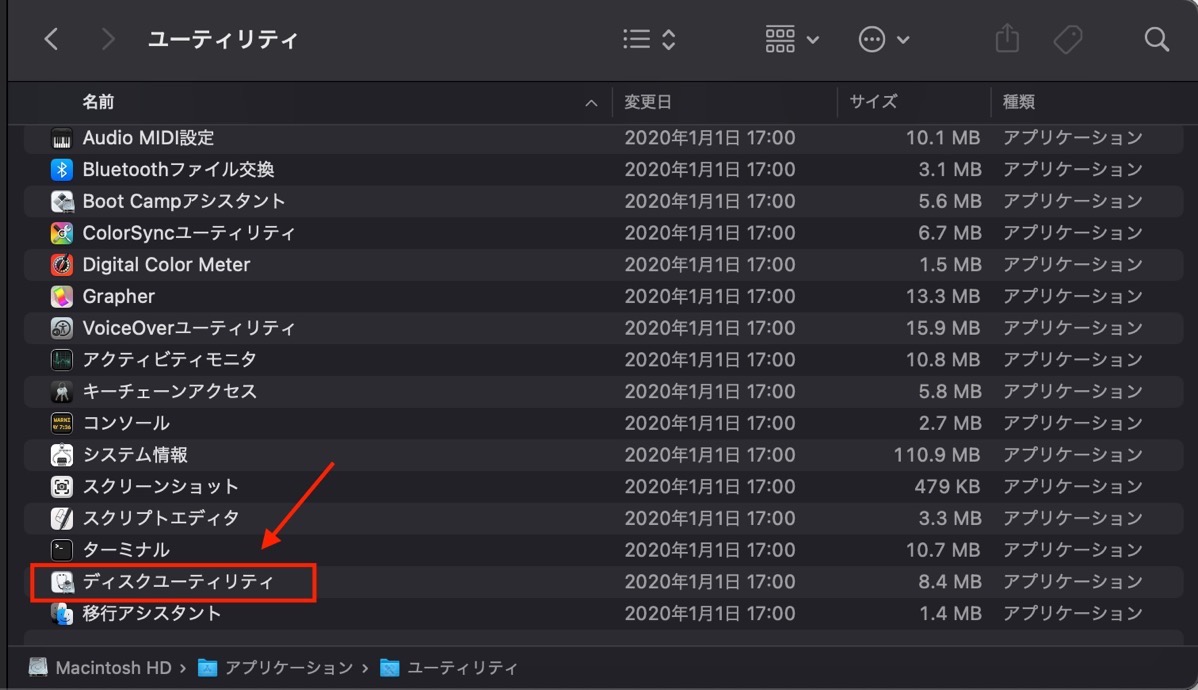Viewport: 1198px width, 690px height.
Task: Select the コンソール app icon
Action: point(62,423)
